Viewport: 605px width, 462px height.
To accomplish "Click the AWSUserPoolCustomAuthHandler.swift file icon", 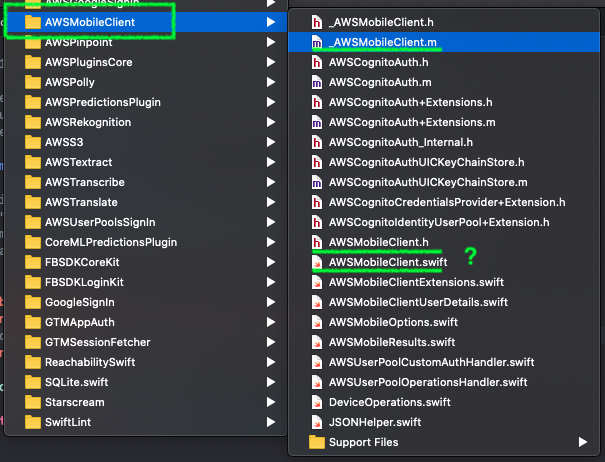I will click(317, 362).
